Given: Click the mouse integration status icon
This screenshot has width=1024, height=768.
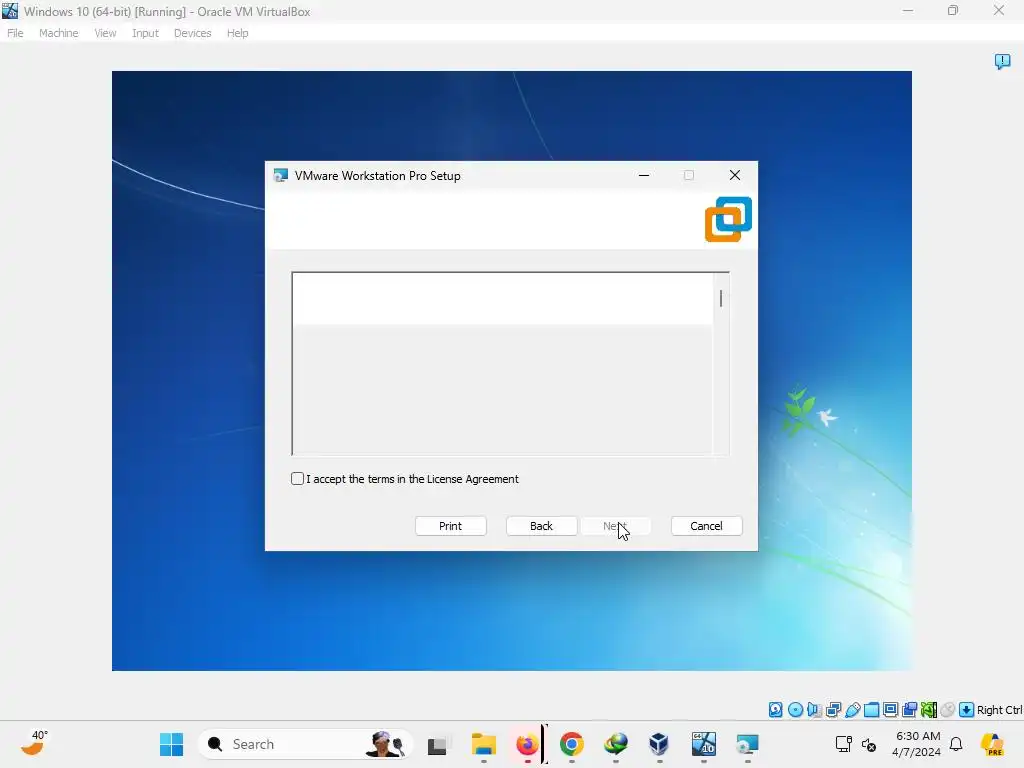Looking at the screenshot, I should tap(948, 710).
